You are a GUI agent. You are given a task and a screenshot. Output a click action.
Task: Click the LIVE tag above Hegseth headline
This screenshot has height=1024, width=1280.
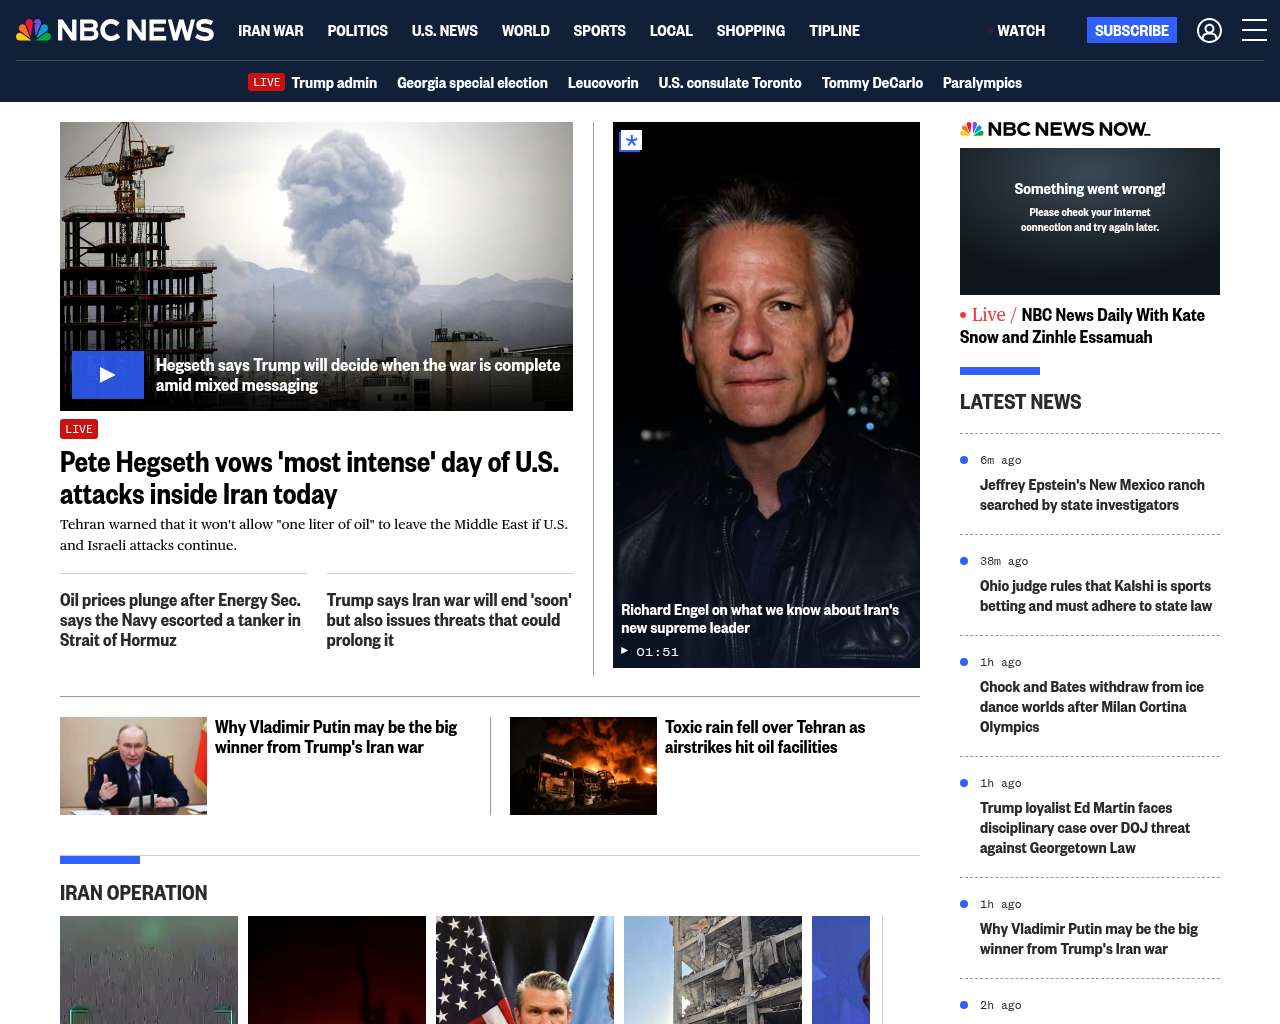pyautogui.click(x=79, y=429)
